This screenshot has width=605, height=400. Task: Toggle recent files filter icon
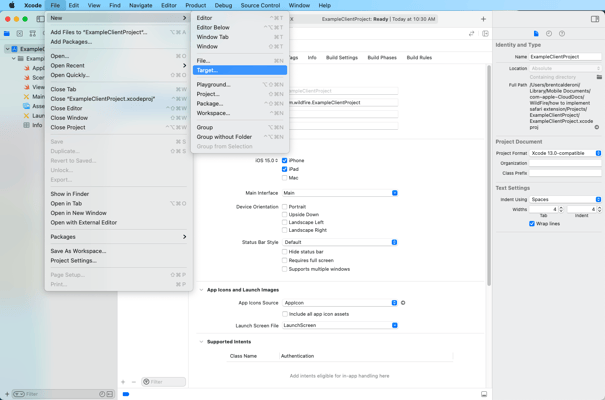102,394
